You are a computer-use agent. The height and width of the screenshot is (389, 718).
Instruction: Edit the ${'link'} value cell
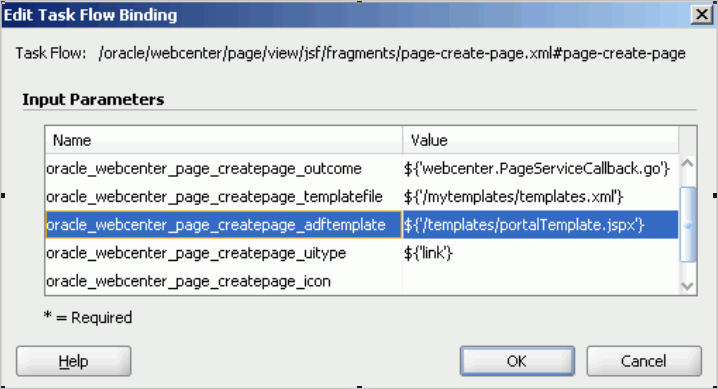540,253
